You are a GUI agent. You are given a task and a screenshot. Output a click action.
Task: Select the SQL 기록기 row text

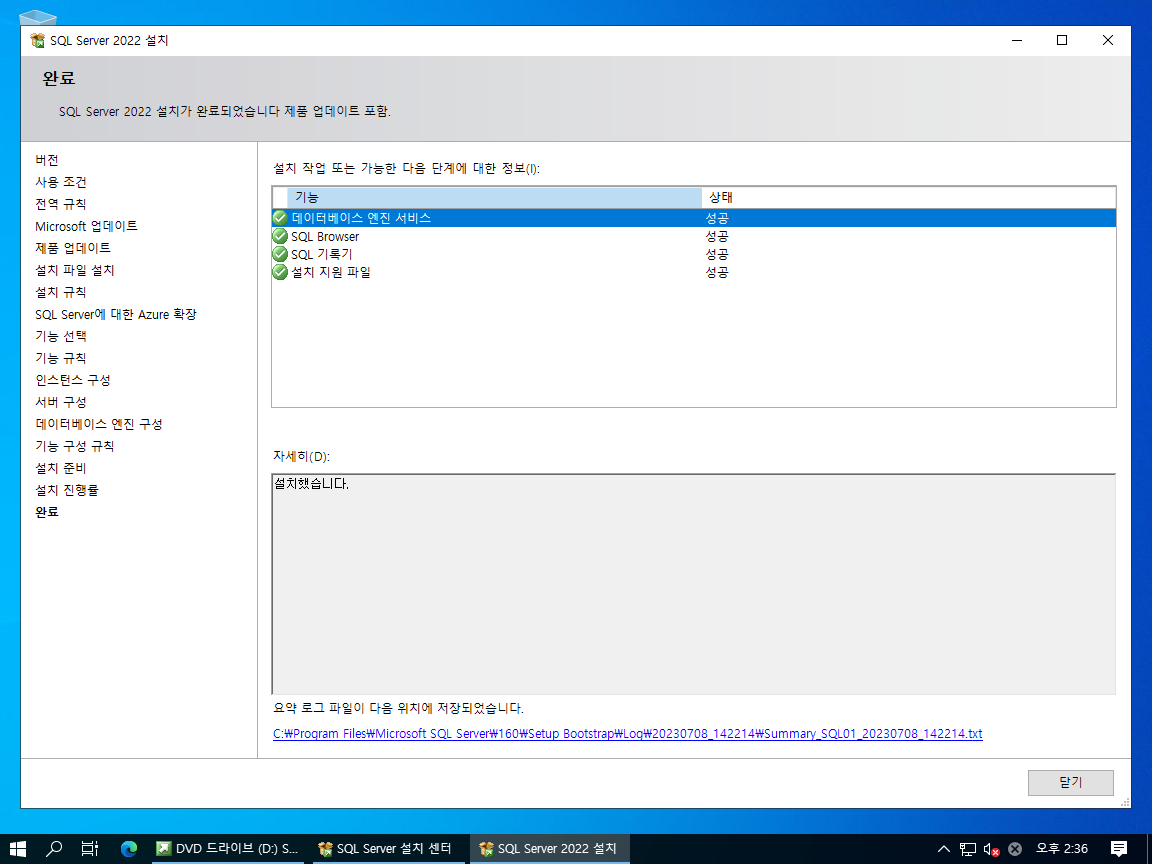click(322, 254)
